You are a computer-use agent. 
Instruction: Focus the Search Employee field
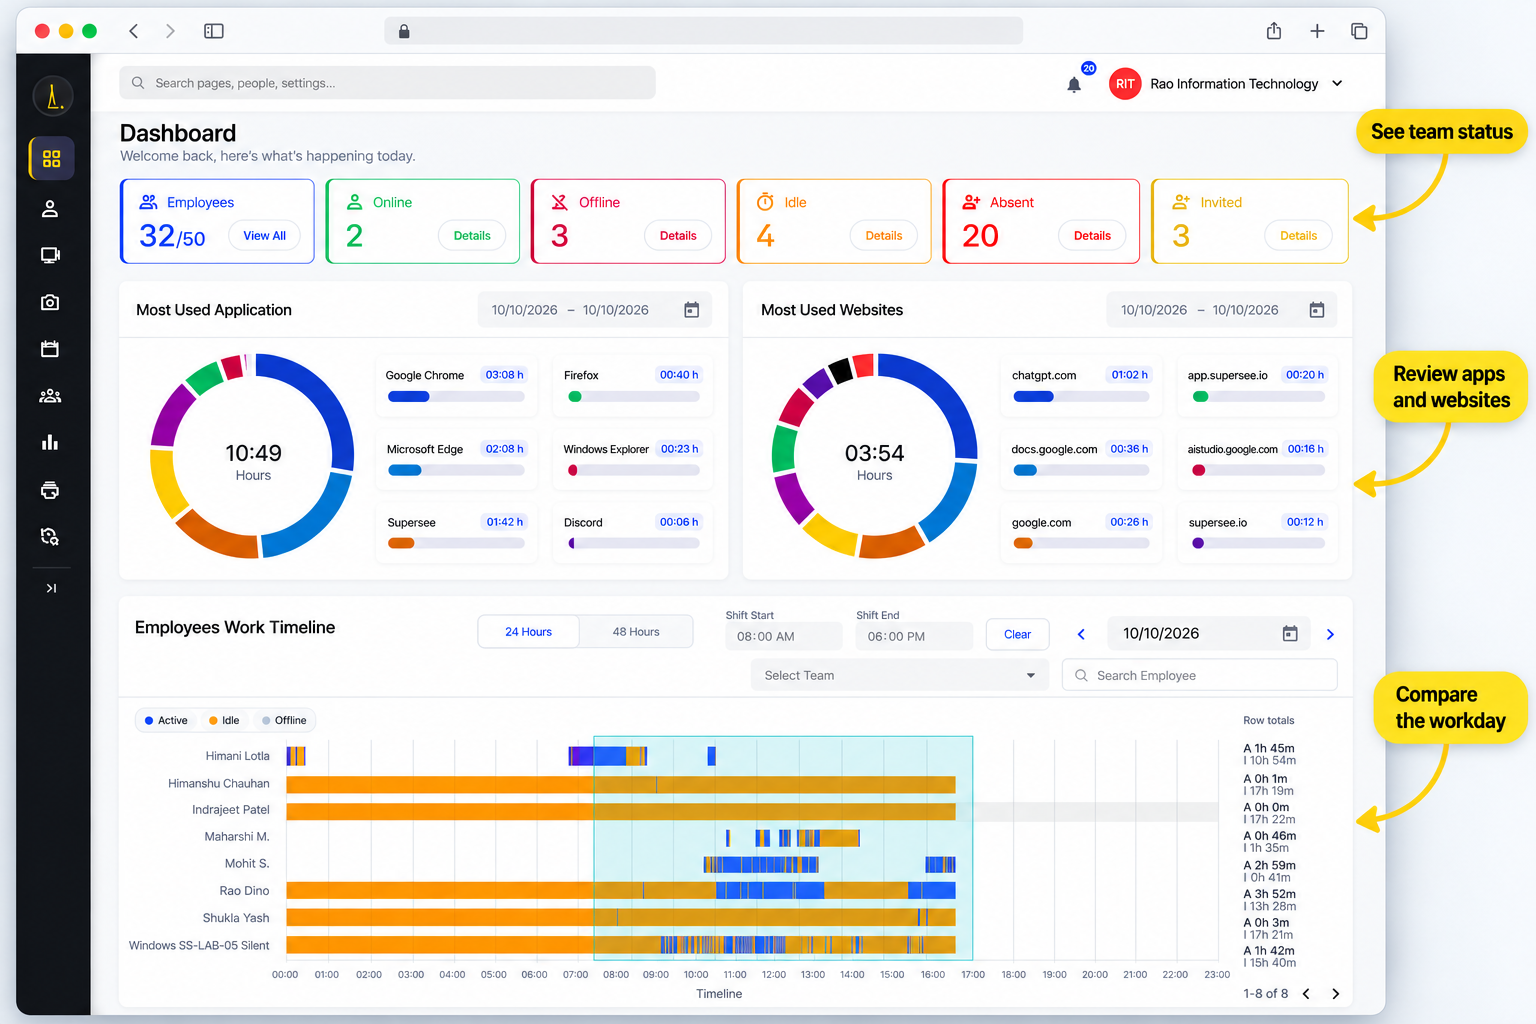1199,676
